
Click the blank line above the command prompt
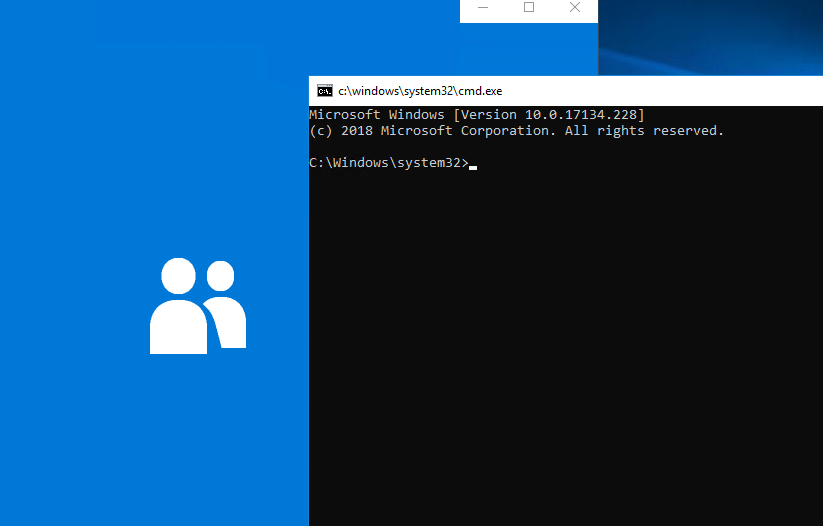(x=500, y=147)
